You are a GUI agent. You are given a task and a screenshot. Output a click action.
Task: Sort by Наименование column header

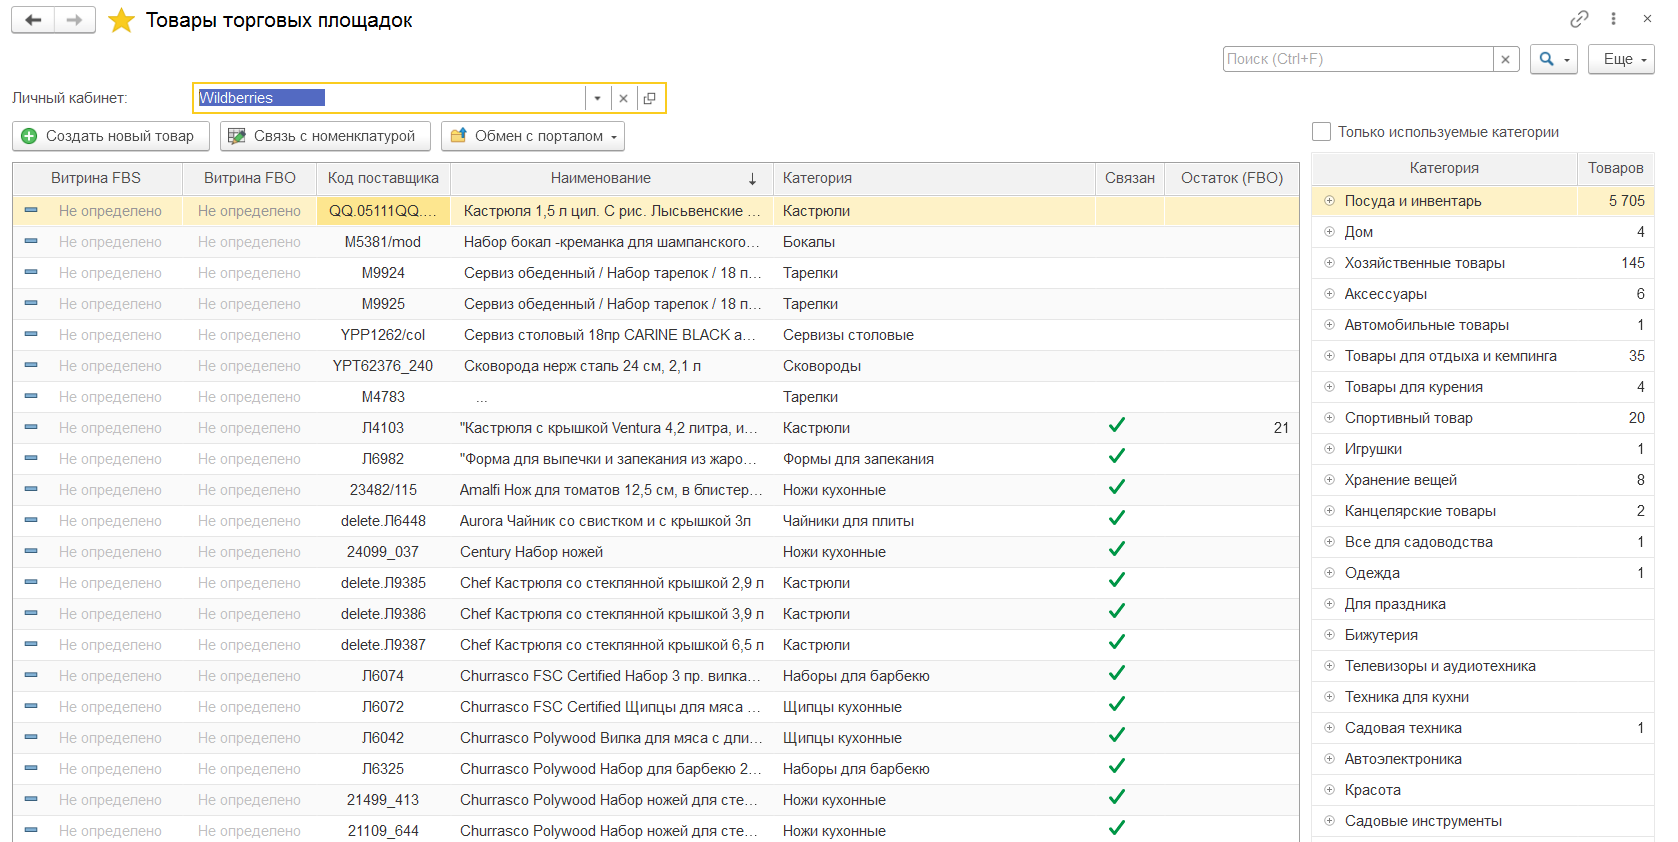[601, 178]
